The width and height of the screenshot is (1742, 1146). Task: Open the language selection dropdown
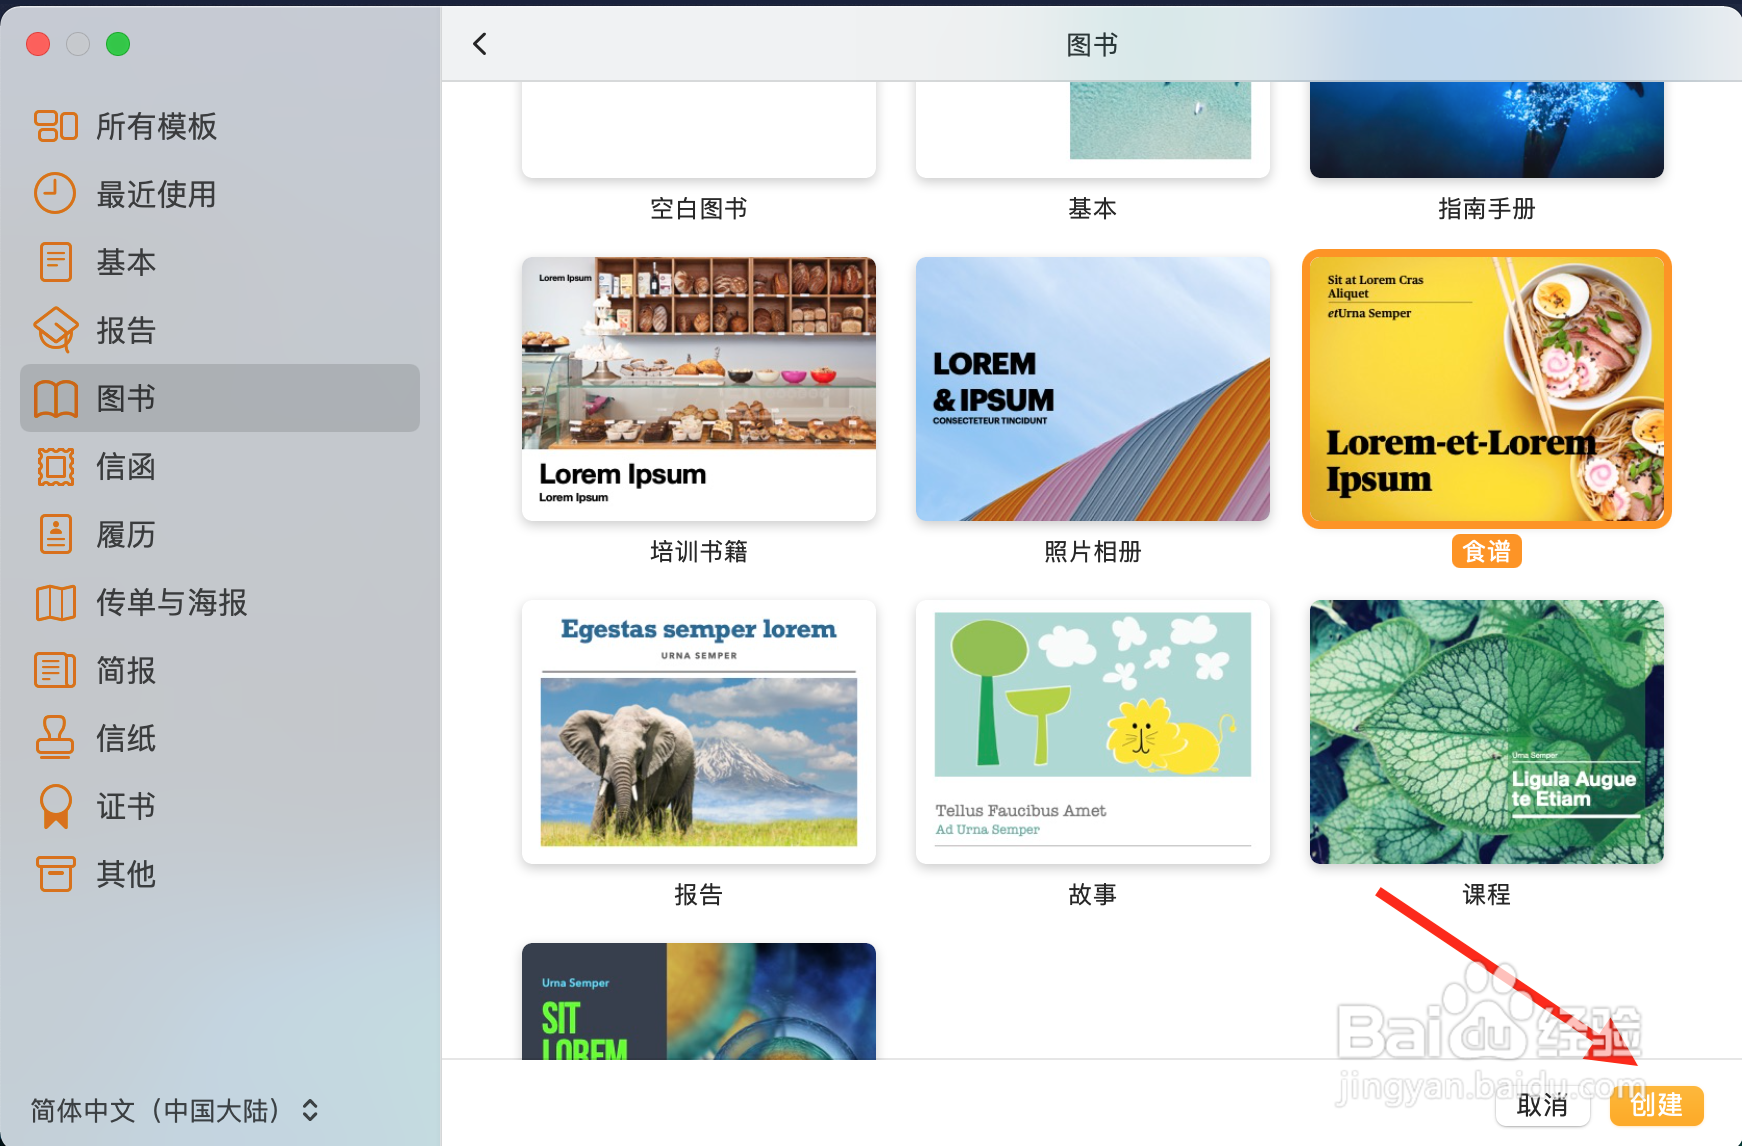(x=170, y=1110)
